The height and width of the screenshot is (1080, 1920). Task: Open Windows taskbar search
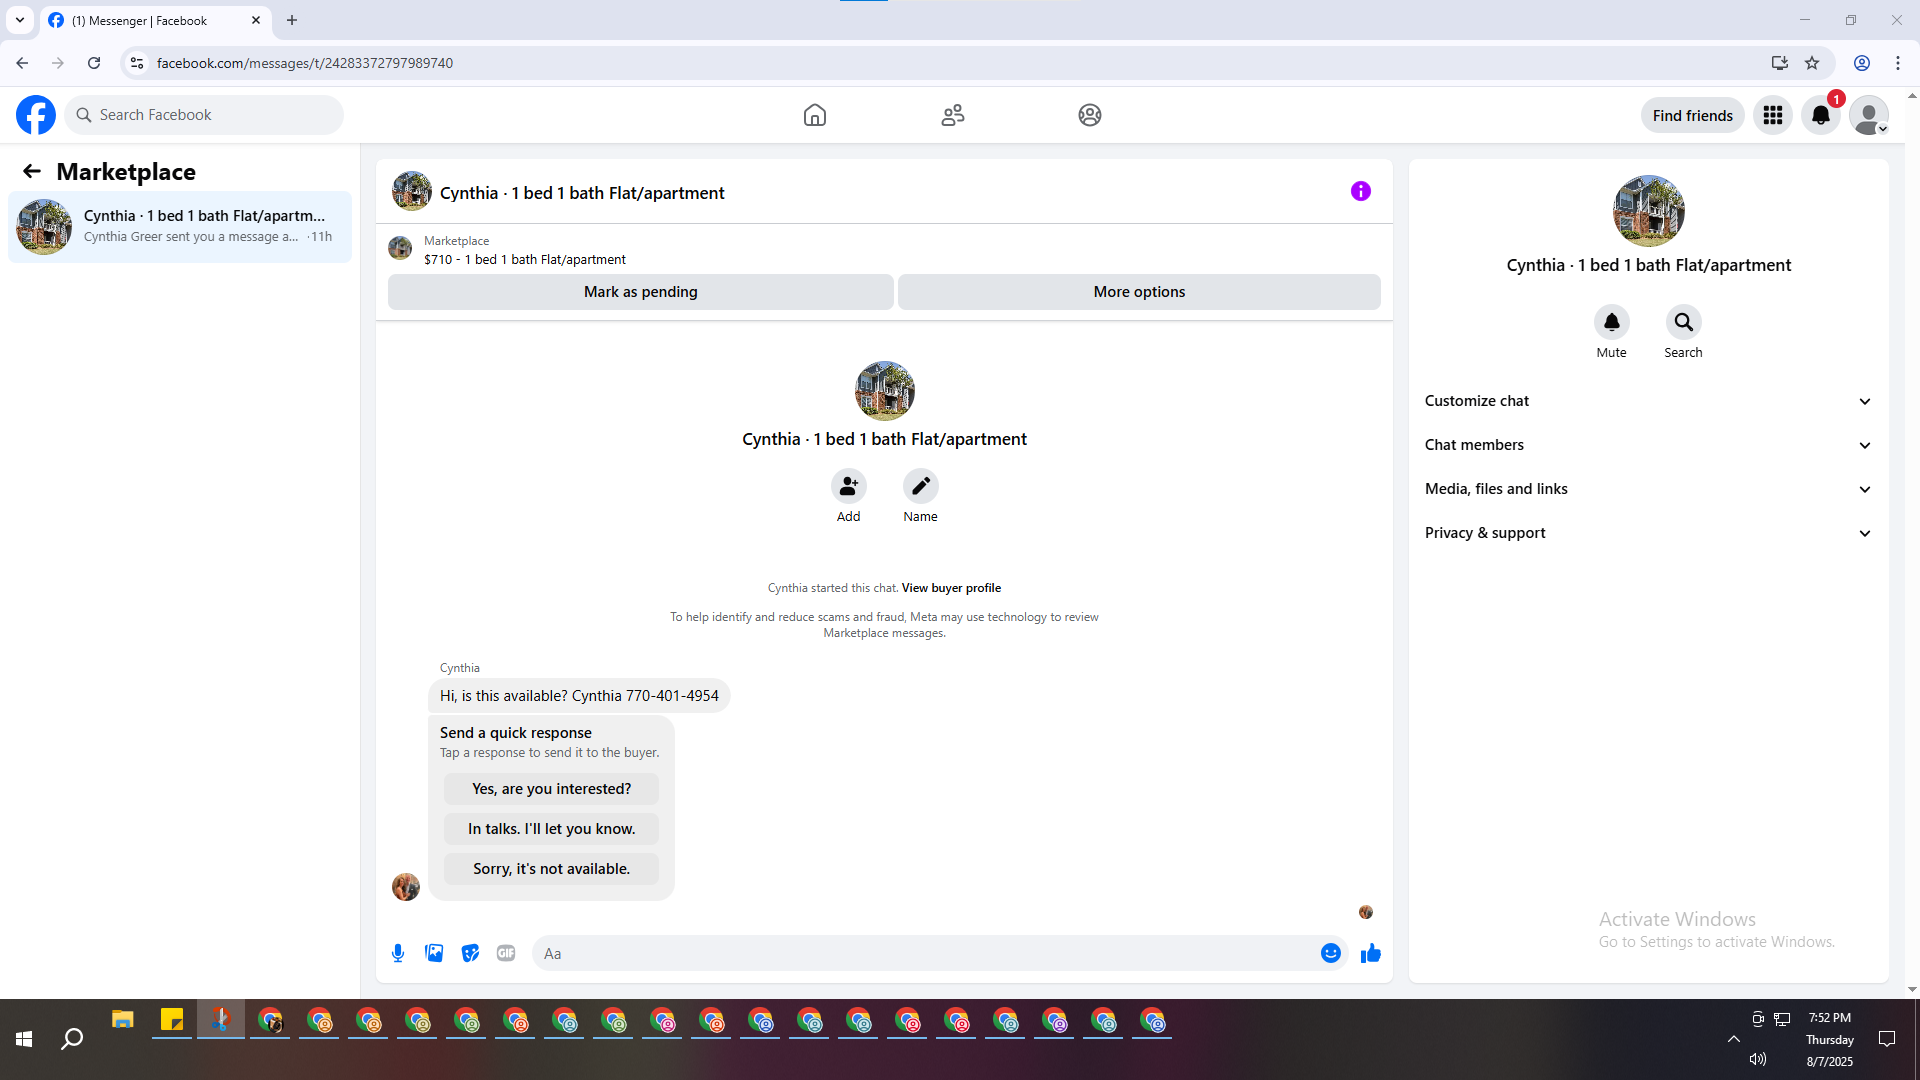(72, 1040)
